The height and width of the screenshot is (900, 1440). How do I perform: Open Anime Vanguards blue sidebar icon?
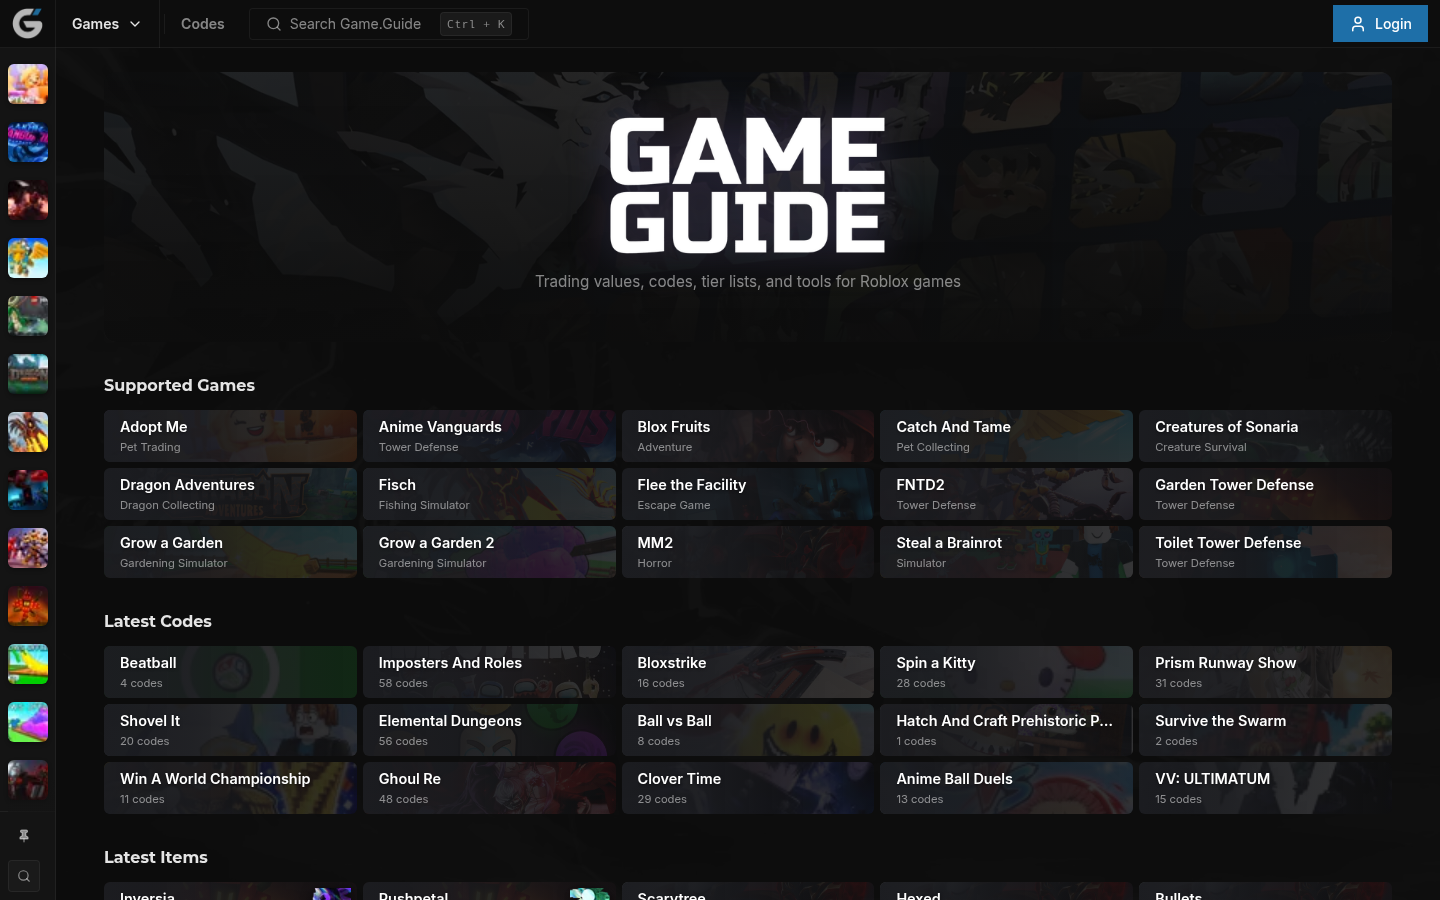coord(28,142)
